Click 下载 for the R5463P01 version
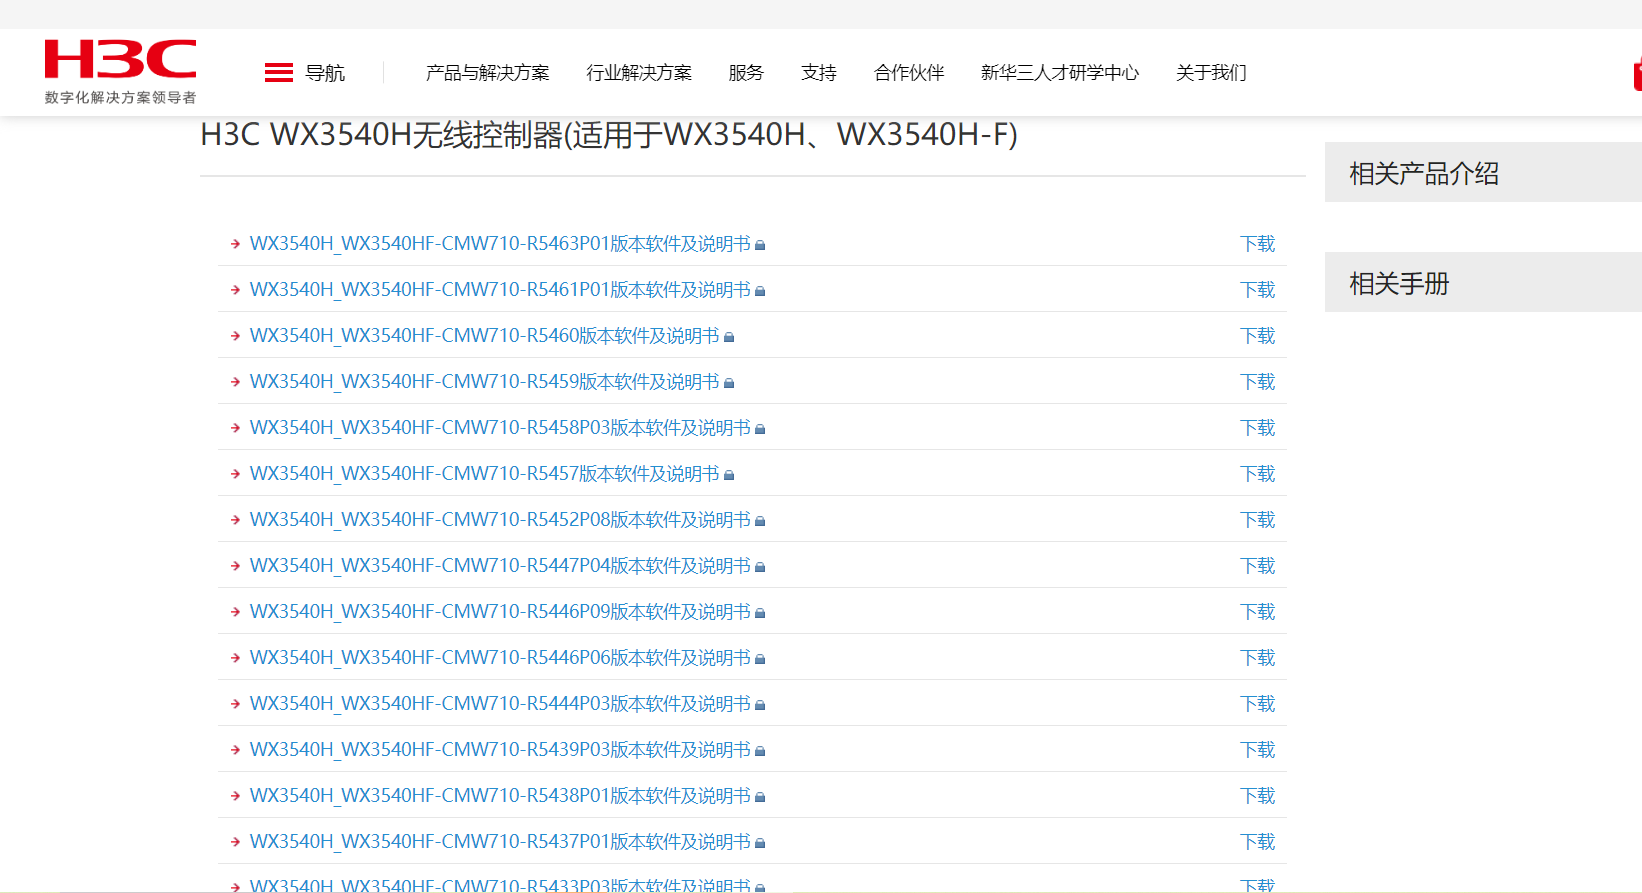 (x=1258, y=244)
